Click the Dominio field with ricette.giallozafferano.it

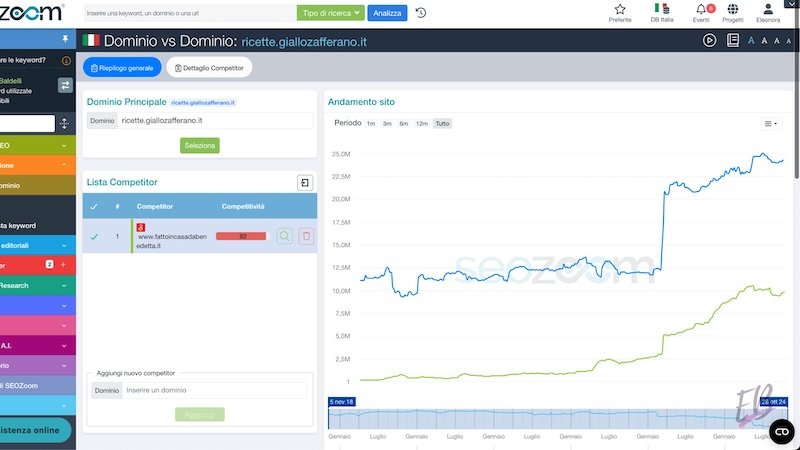pos(215,121)
